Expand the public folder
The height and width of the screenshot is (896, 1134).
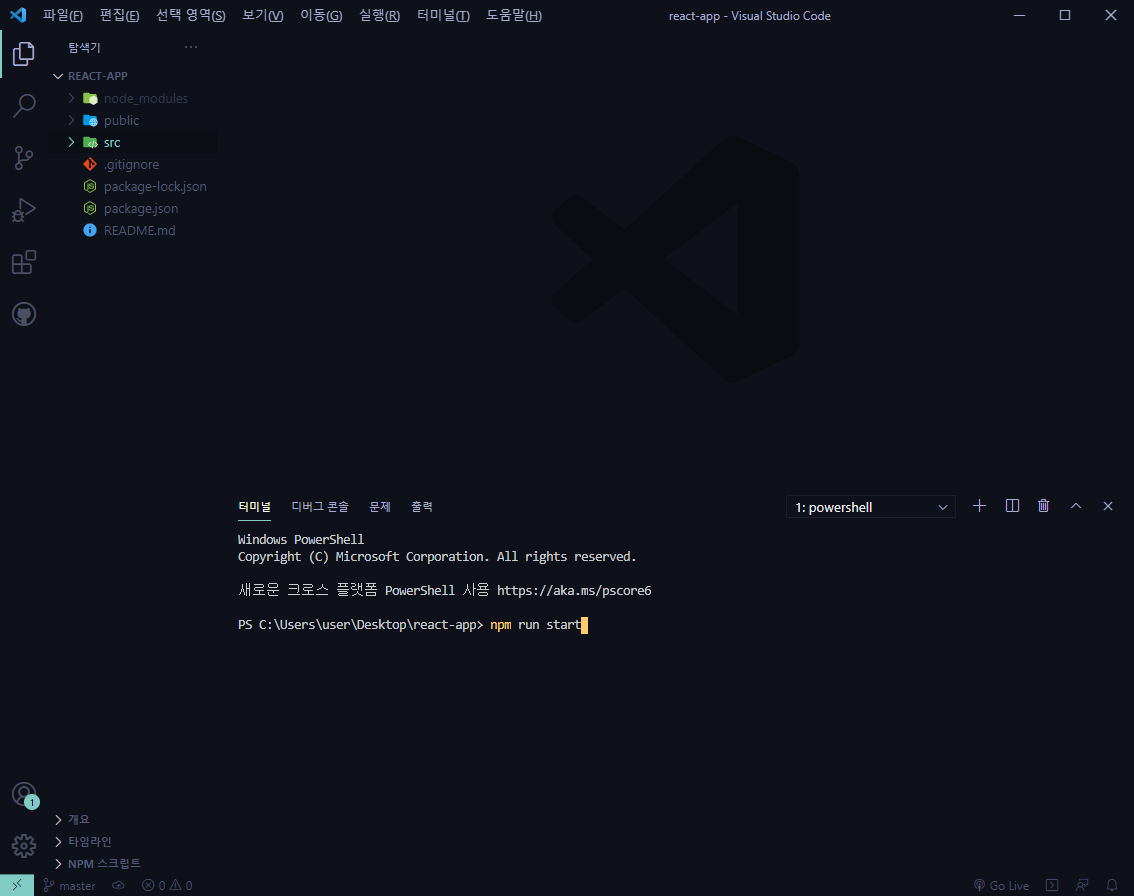click(132, 120)
